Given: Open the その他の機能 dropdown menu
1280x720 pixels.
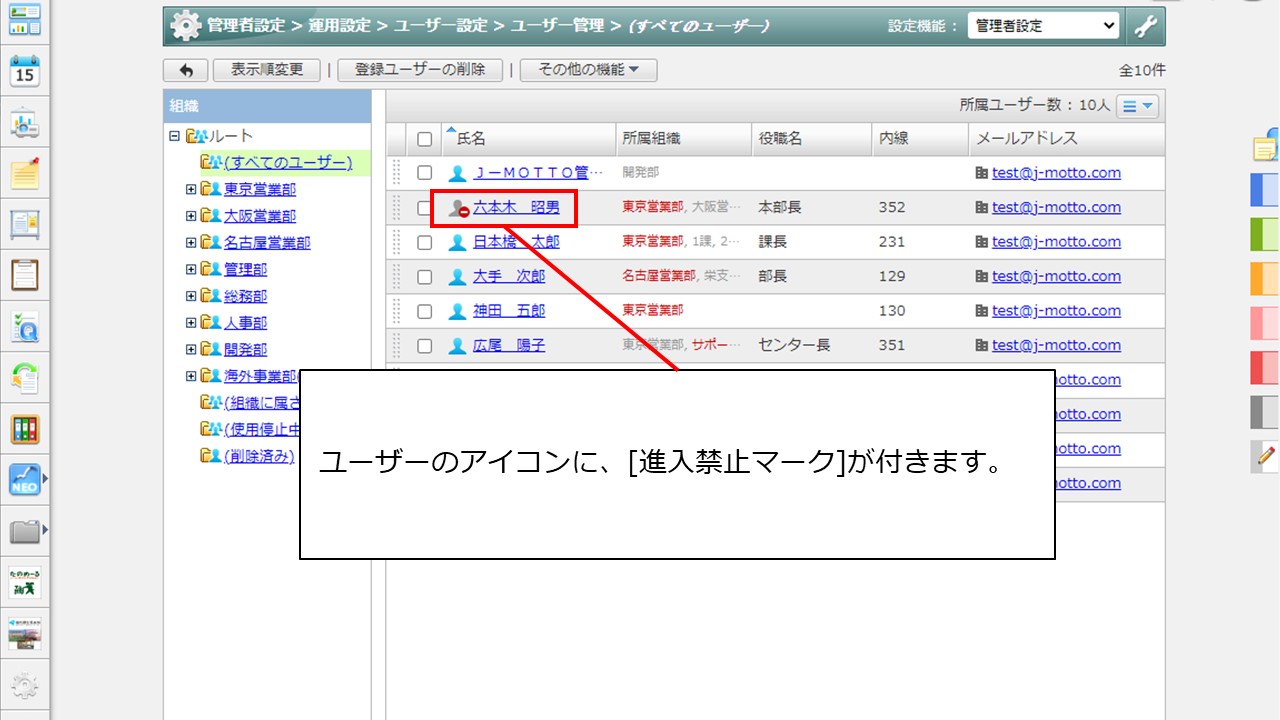Looking at the screenshot, I should (588, 70).
